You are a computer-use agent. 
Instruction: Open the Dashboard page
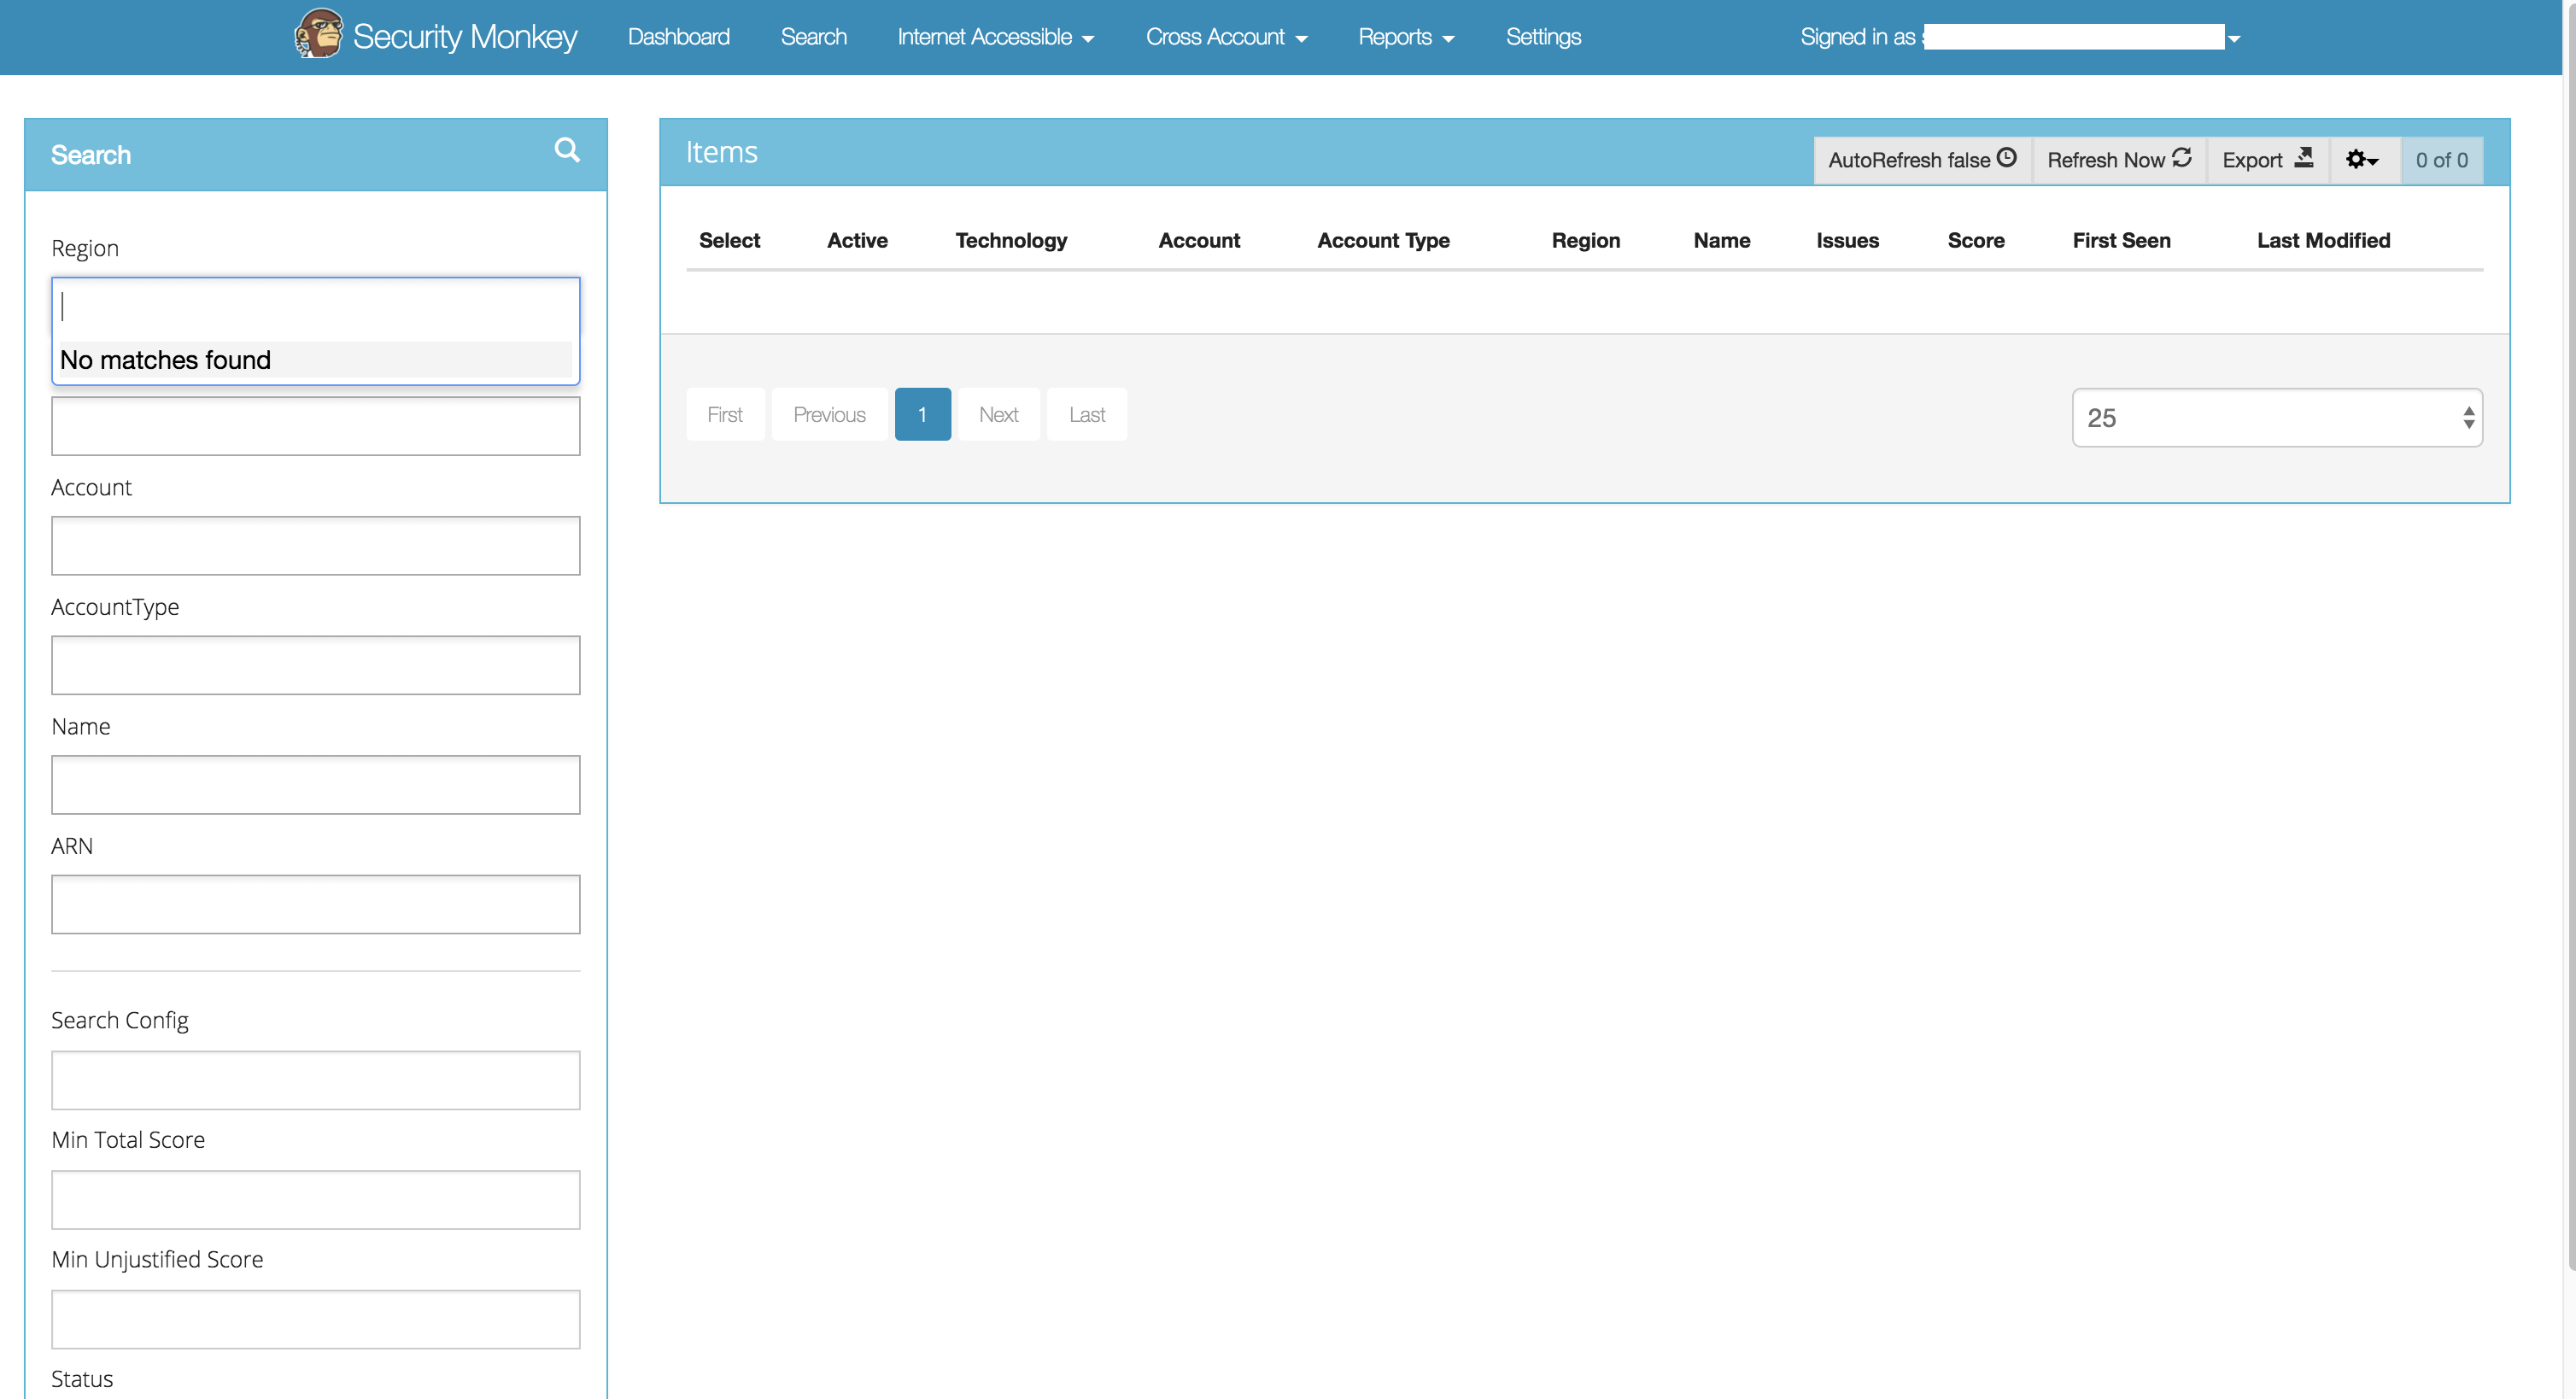(678, 36)
